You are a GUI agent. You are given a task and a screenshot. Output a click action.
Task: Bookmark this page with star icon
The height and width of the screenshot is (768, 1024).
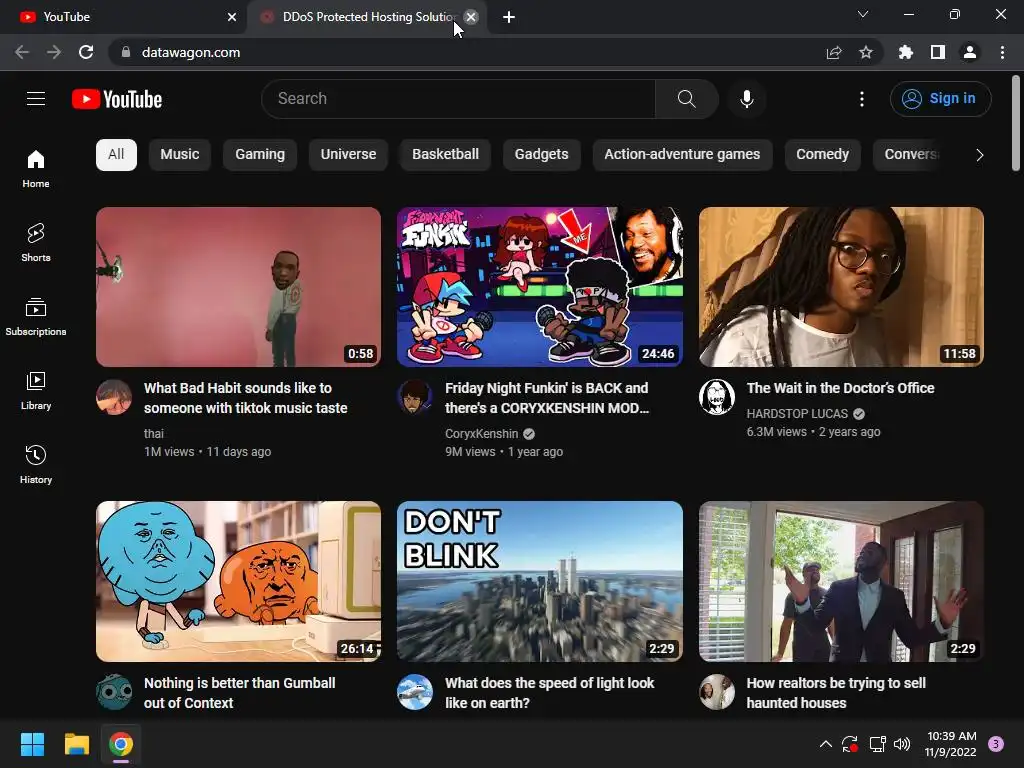click(x=866, y=52)
